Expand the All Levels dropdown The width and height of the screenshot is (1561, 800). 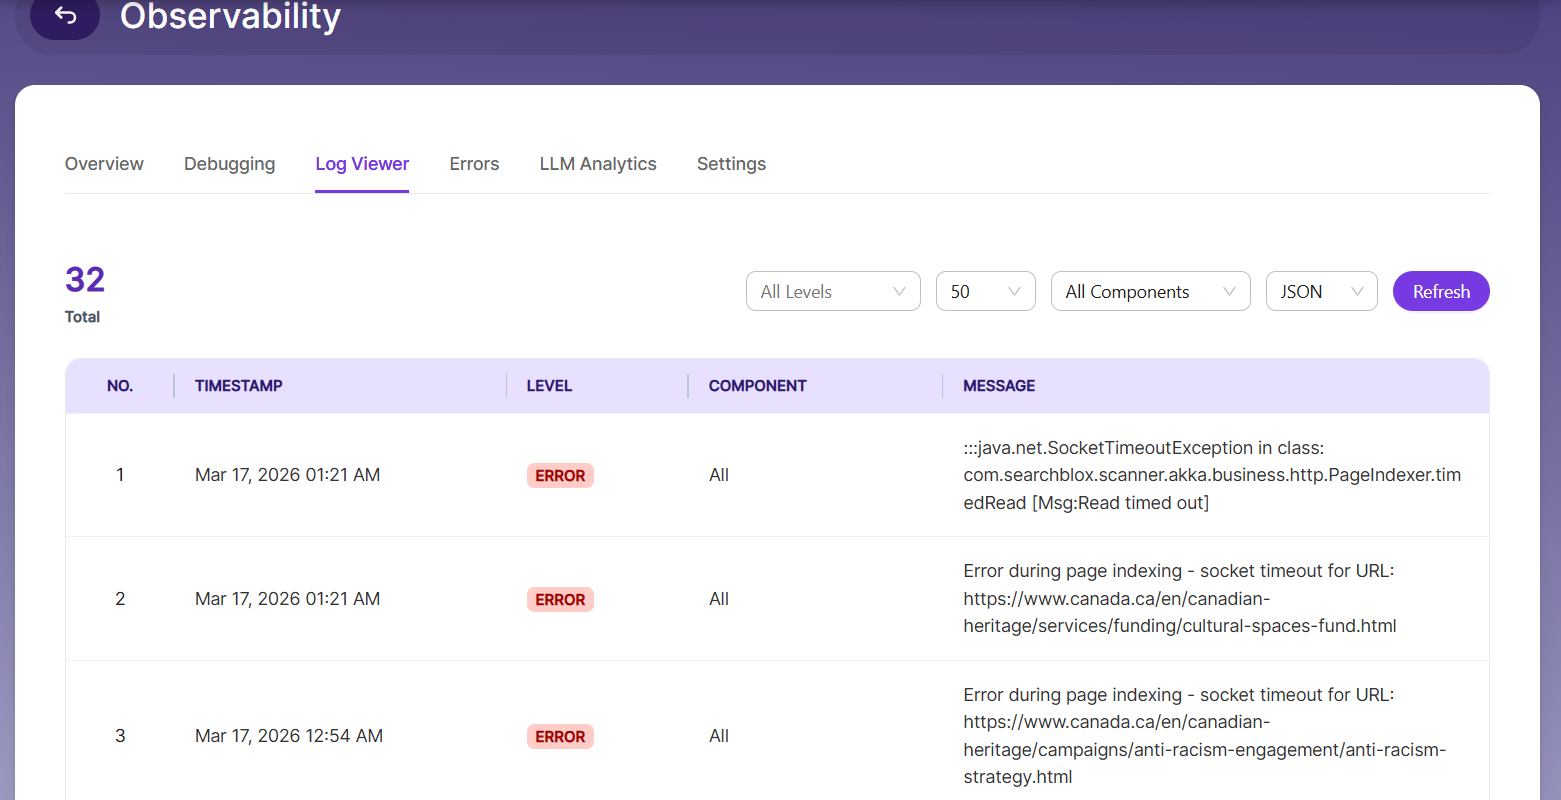(x=833, y=291)
